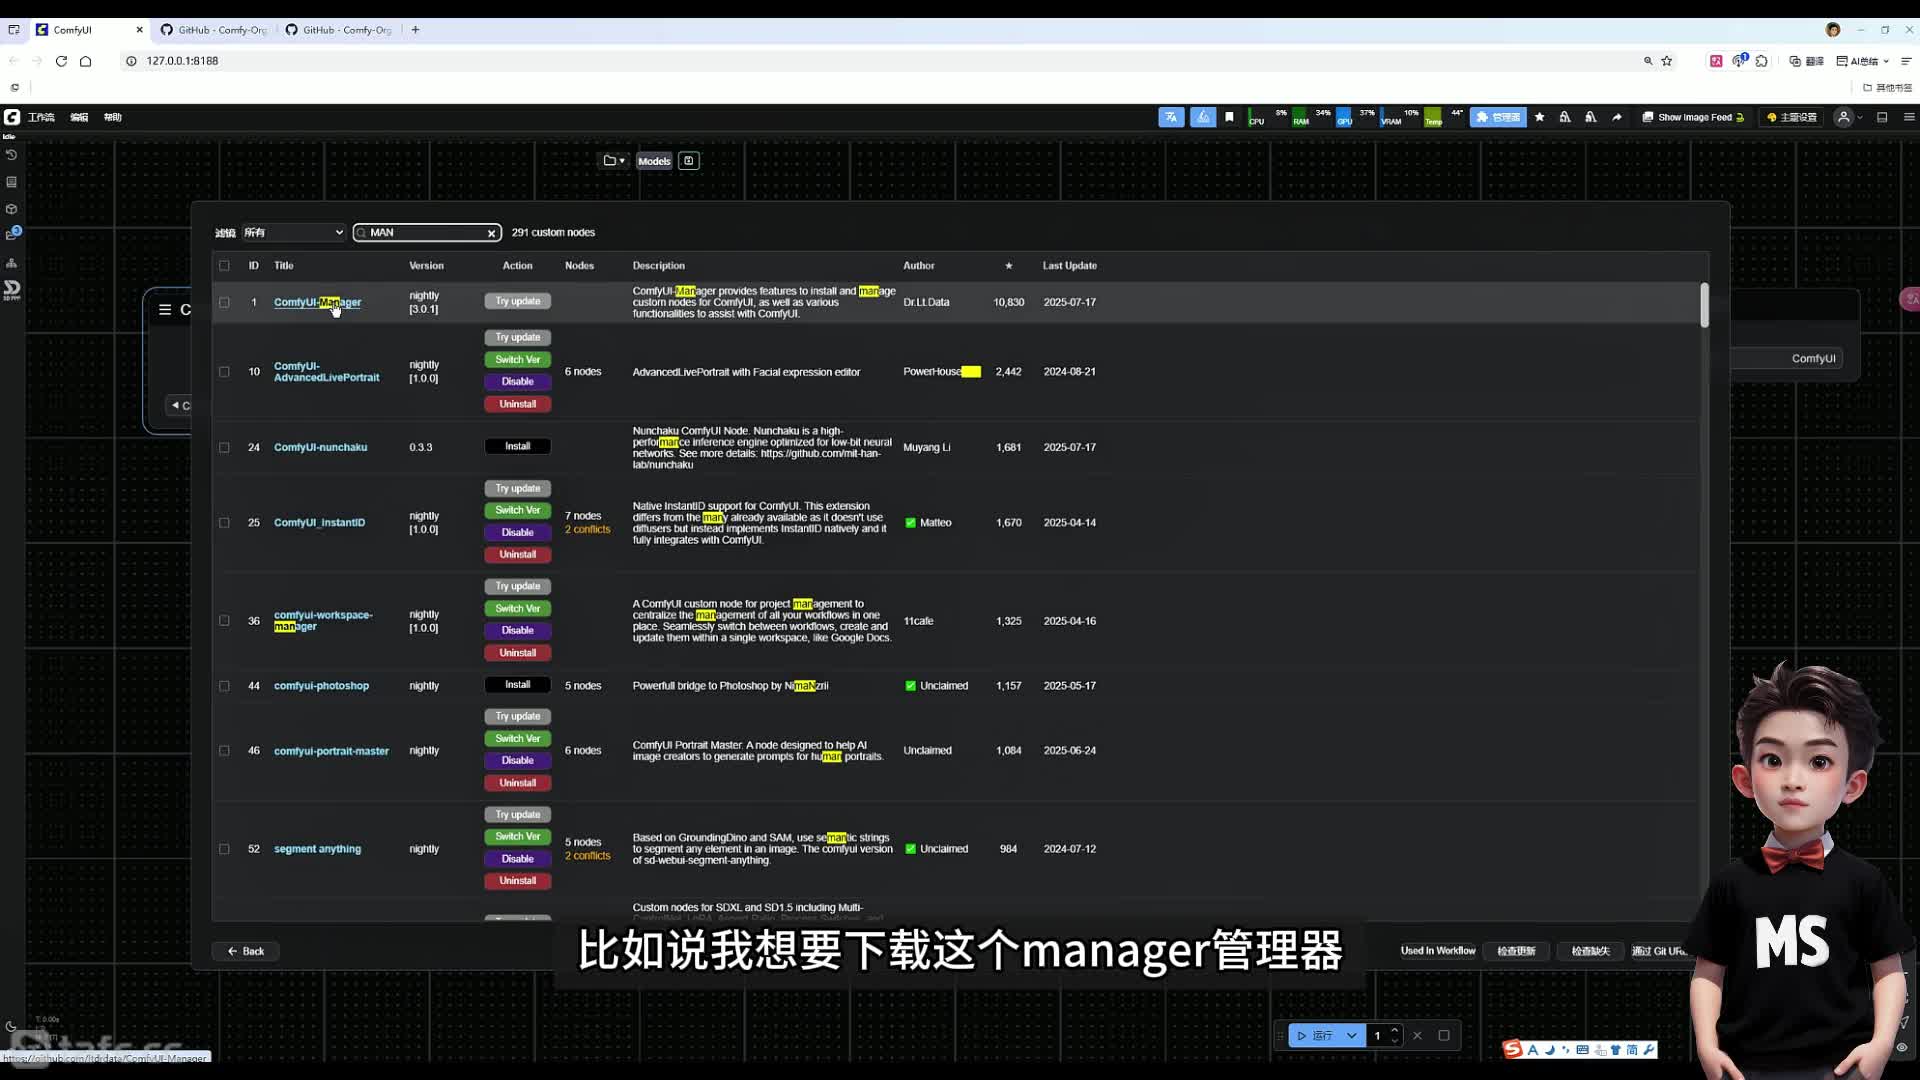Switch to the first GitHub Comfy-Org tab

214,30
